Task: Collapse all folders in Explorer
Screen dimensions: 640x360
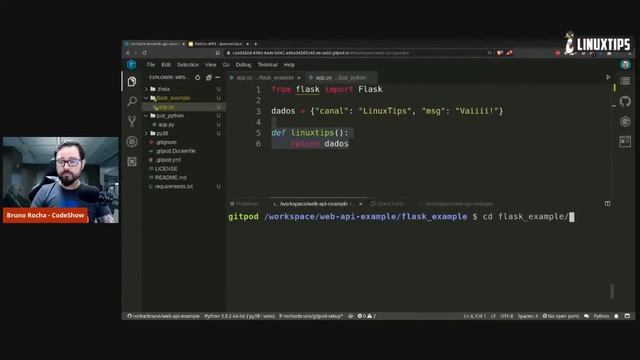Action: tap(209, 77)
